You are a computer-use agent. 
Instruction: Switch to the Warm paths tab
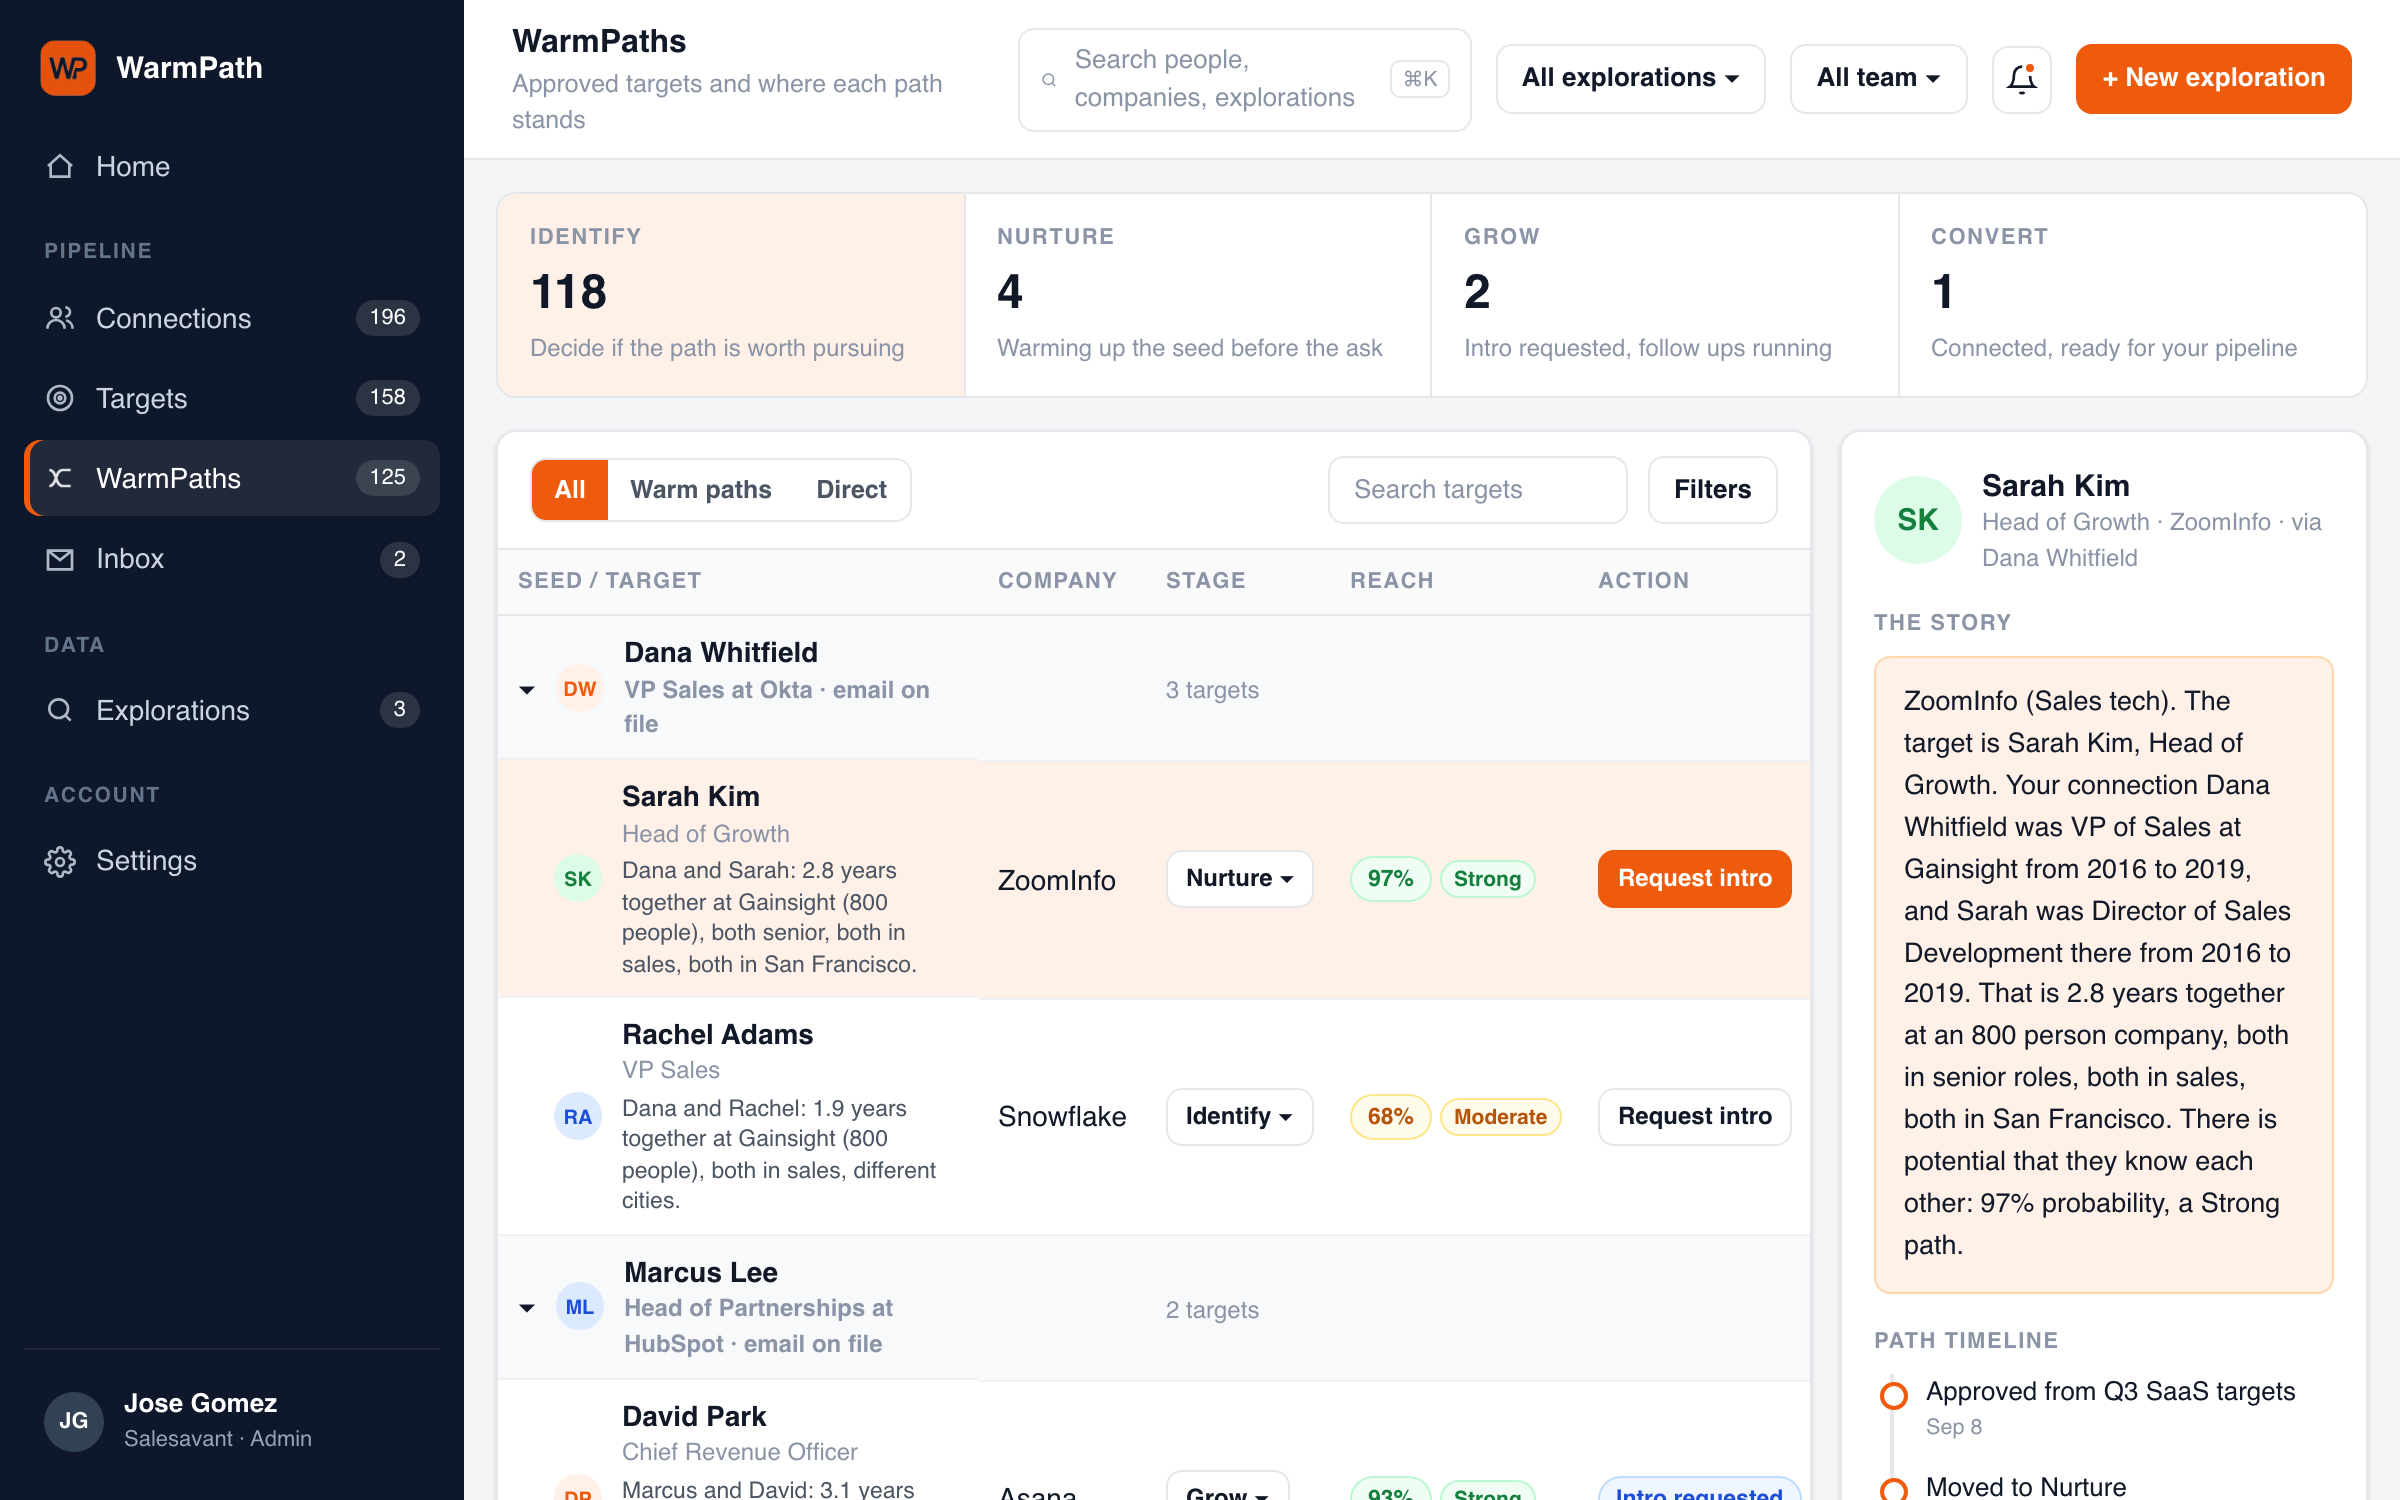click(x=701, y=490)
